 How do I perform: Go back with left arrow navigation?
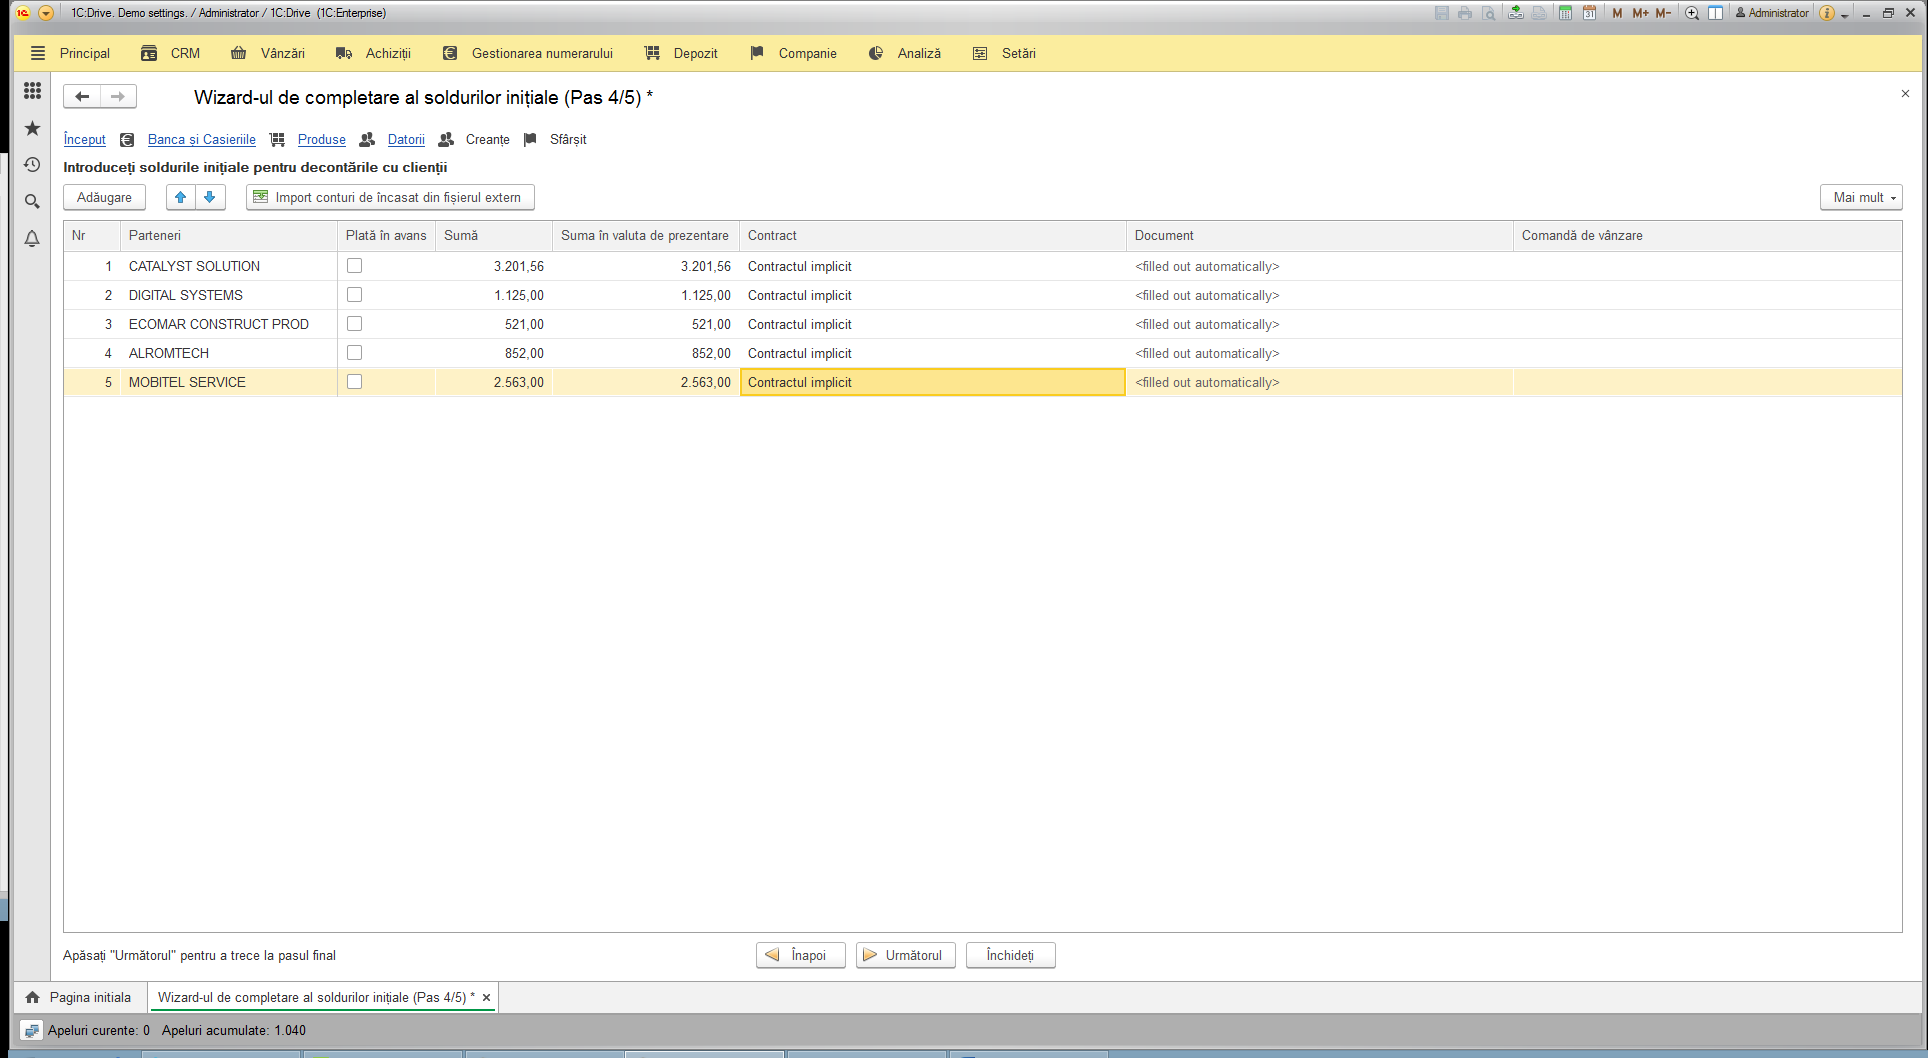[82, 97]
